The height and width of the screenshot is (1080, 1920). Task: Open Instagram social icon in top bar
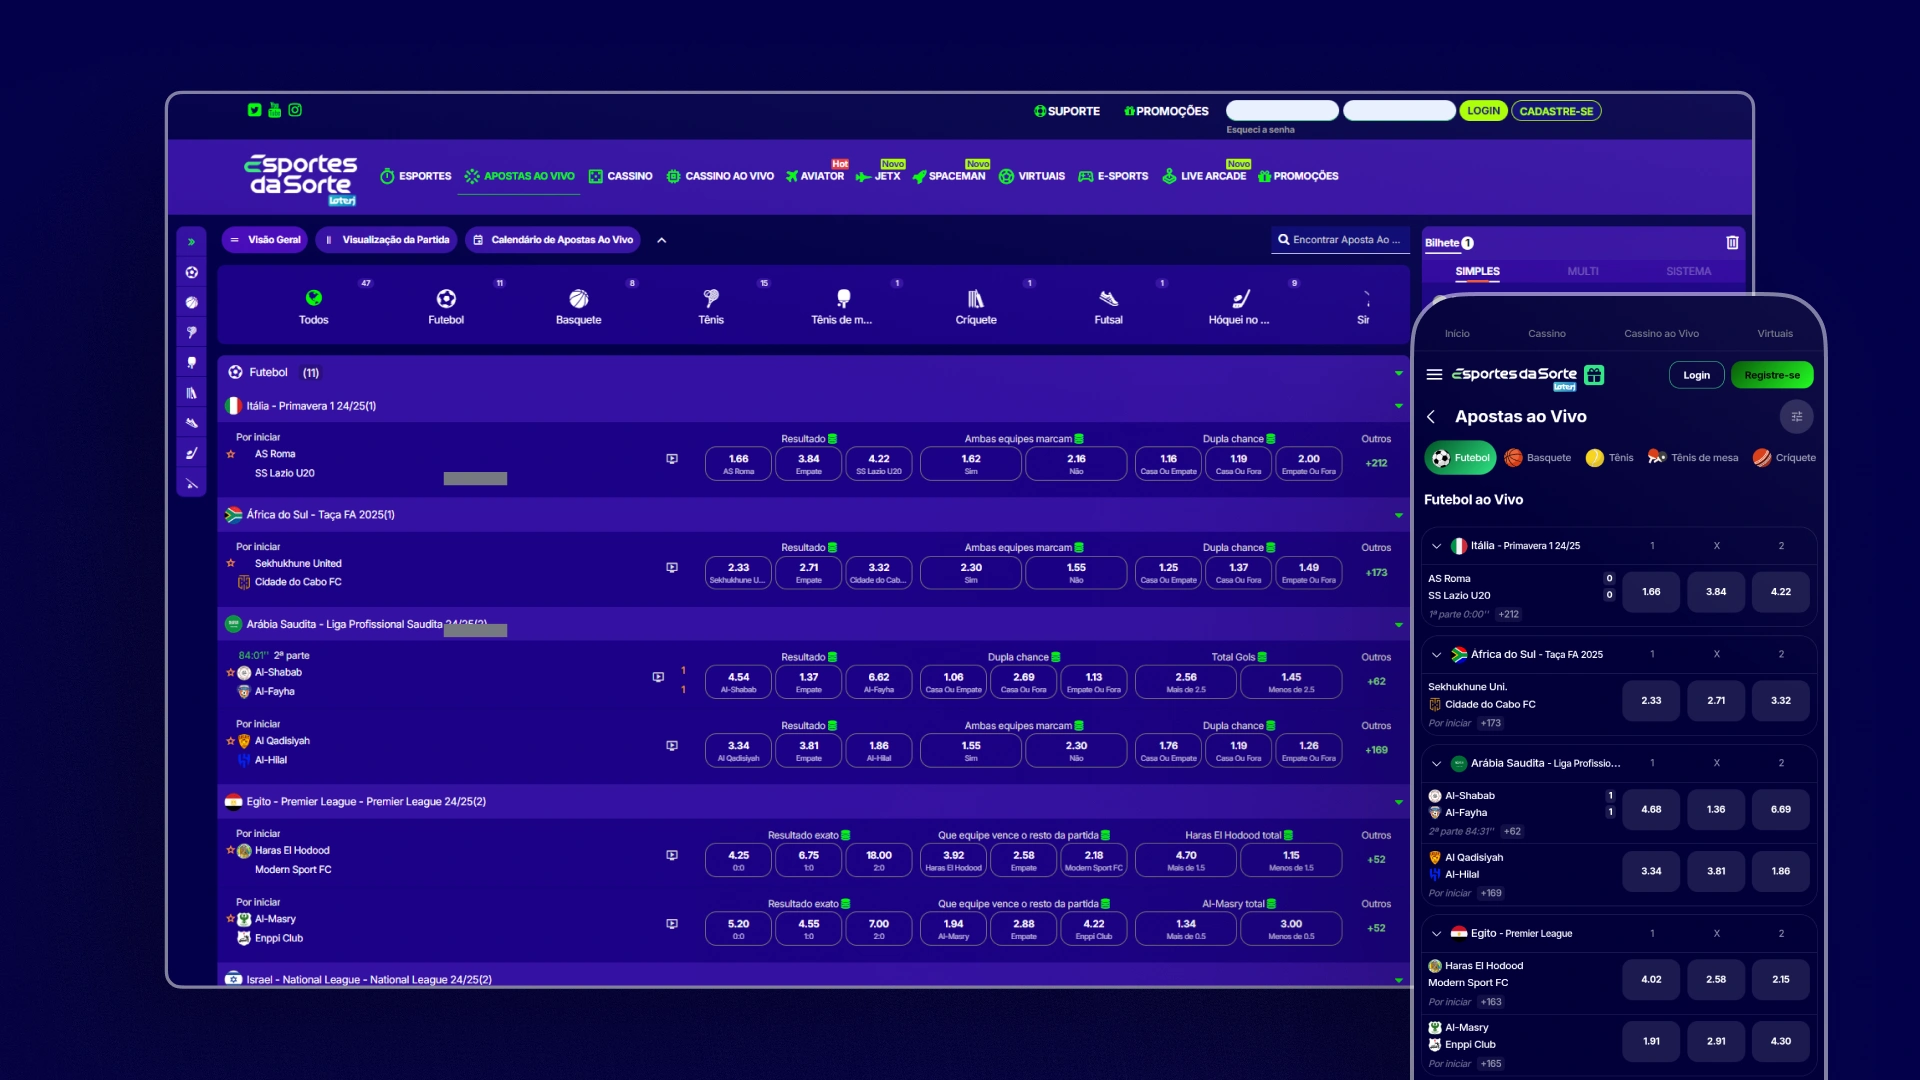tap(295, 110)
